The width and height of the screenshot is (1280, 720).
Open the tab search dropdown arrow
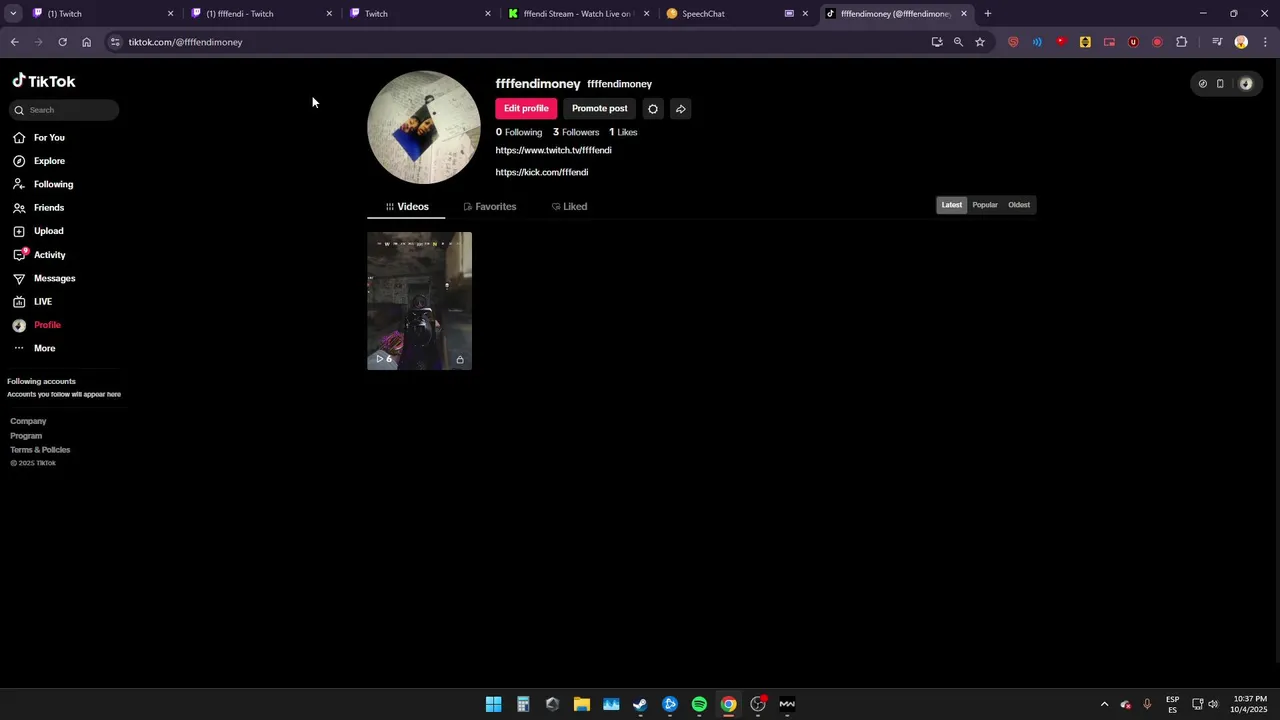click(13, 14)
